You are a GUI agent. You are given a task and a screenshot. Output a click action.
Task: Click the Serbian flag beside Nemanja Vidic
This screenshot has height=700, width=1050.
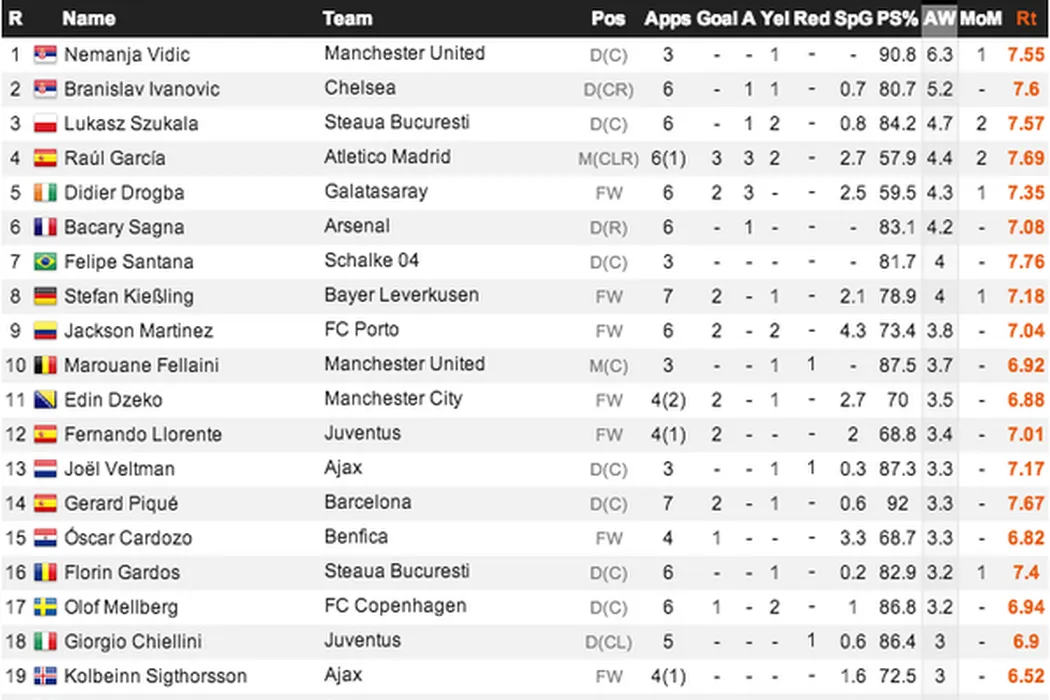[45, 54]
